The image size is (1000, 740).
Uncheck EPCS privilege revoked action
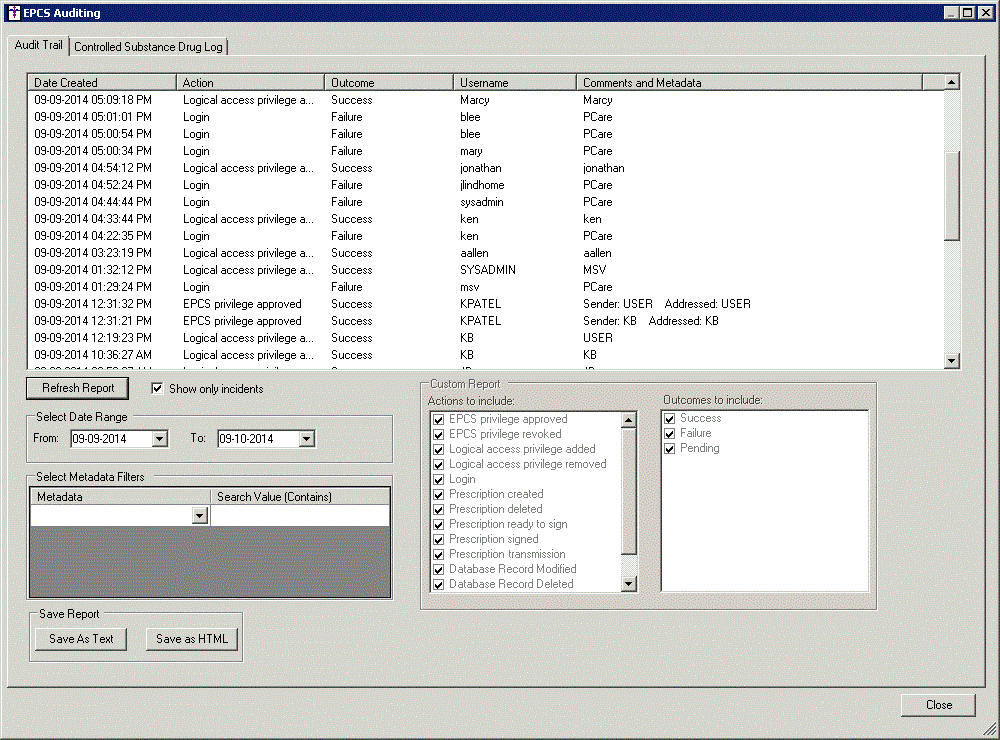[x=439, y=435]
